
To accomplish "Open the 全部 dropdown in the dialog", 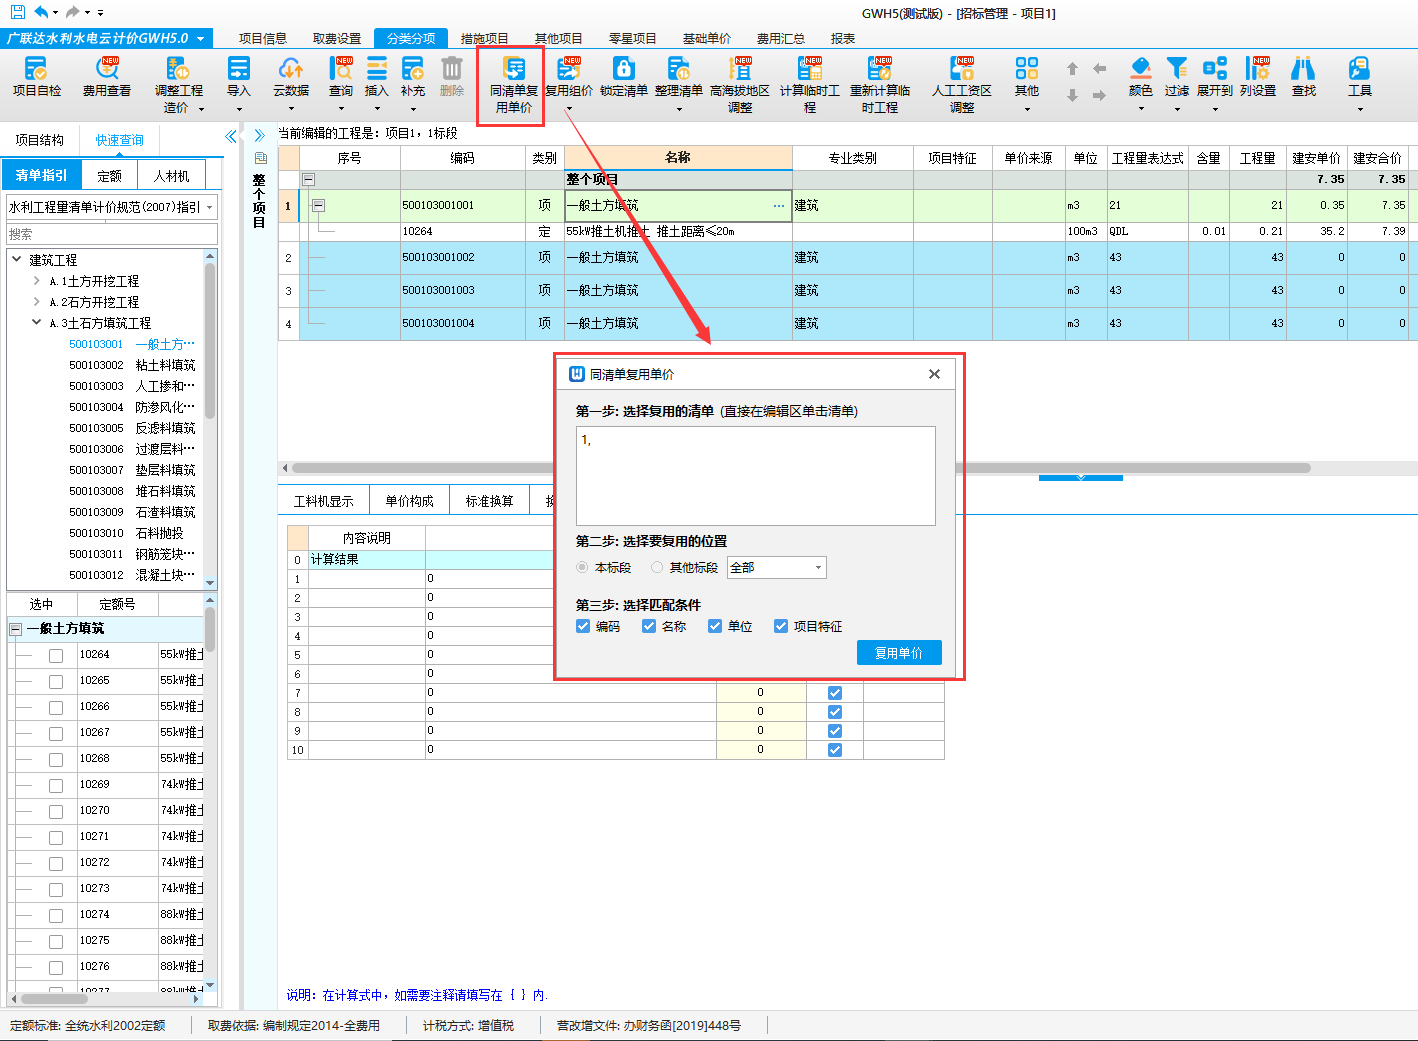I will (x=777, y=567).
